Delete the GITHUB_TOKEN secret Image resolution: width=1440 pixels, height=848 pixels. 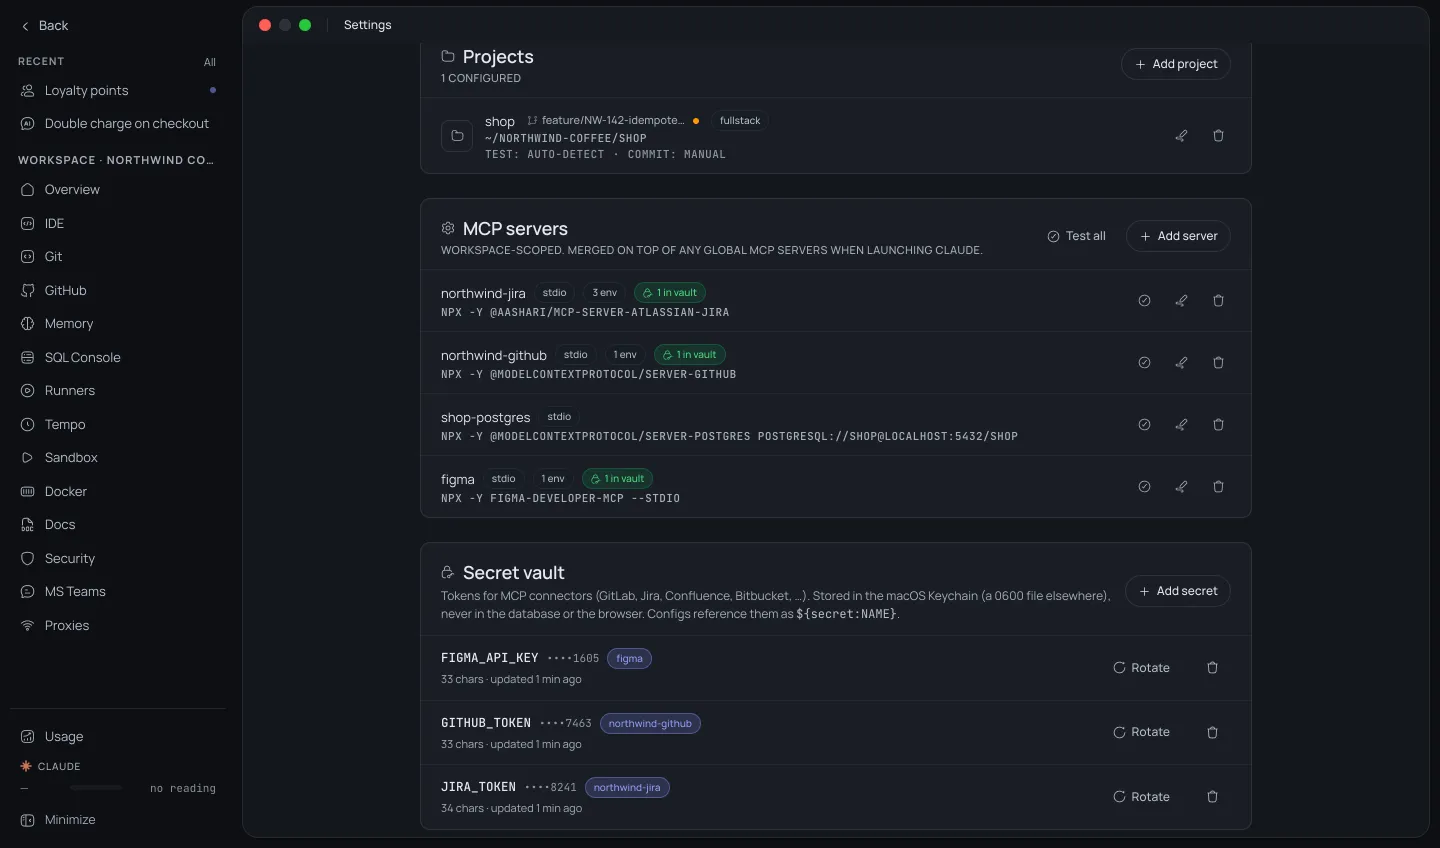[1212, 733]
